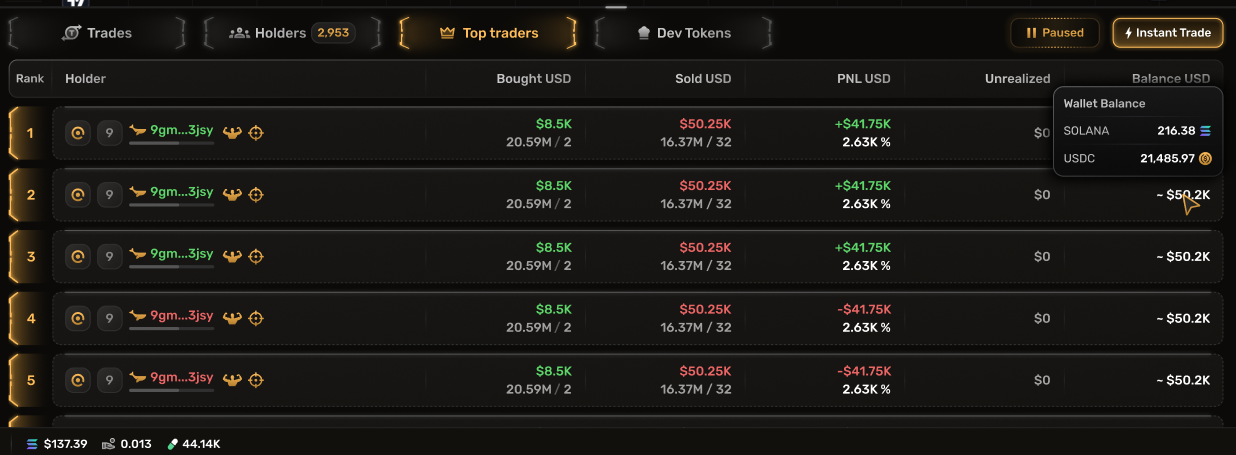Open wallet 9gm...3jsy in rank 2 row
1236x455 pixels.
point(181,191)
